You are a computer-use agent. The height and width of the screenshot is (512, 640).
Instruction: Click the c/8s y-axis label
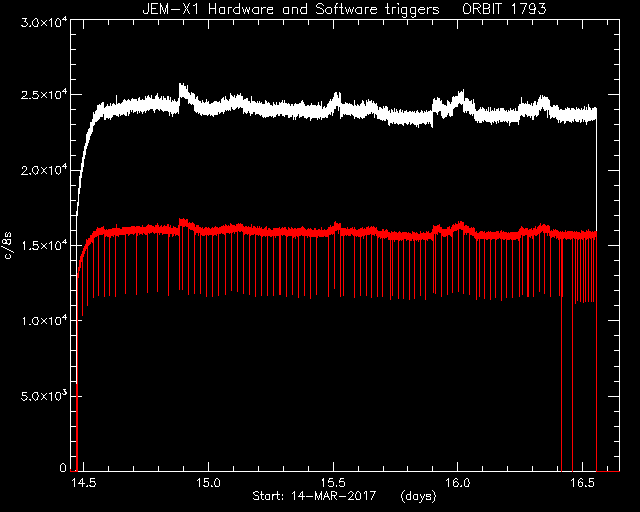[x=8, y=246]
